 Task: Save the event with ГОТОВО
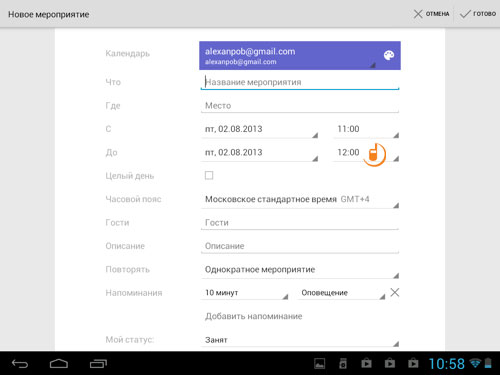point(478,14)
